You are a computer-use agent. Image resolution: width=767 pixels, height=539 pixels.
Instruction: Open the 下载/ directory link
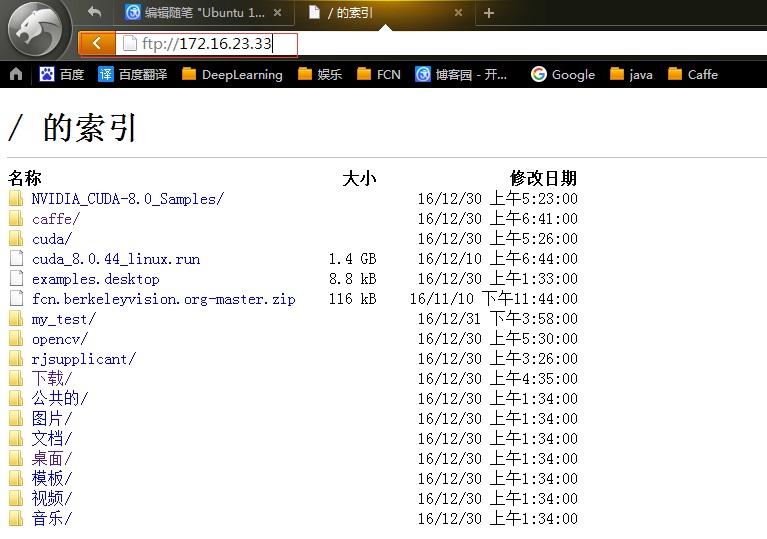tap(51, 379)
